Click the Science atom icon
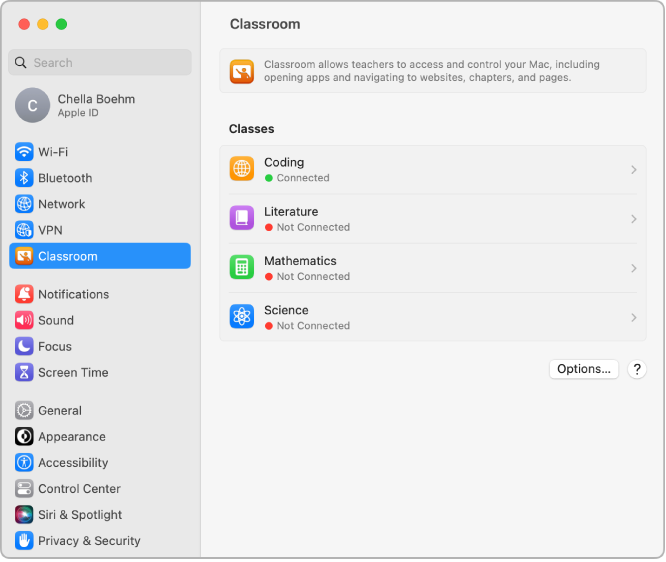Screen dimensions: 666x562 (242, 316)
